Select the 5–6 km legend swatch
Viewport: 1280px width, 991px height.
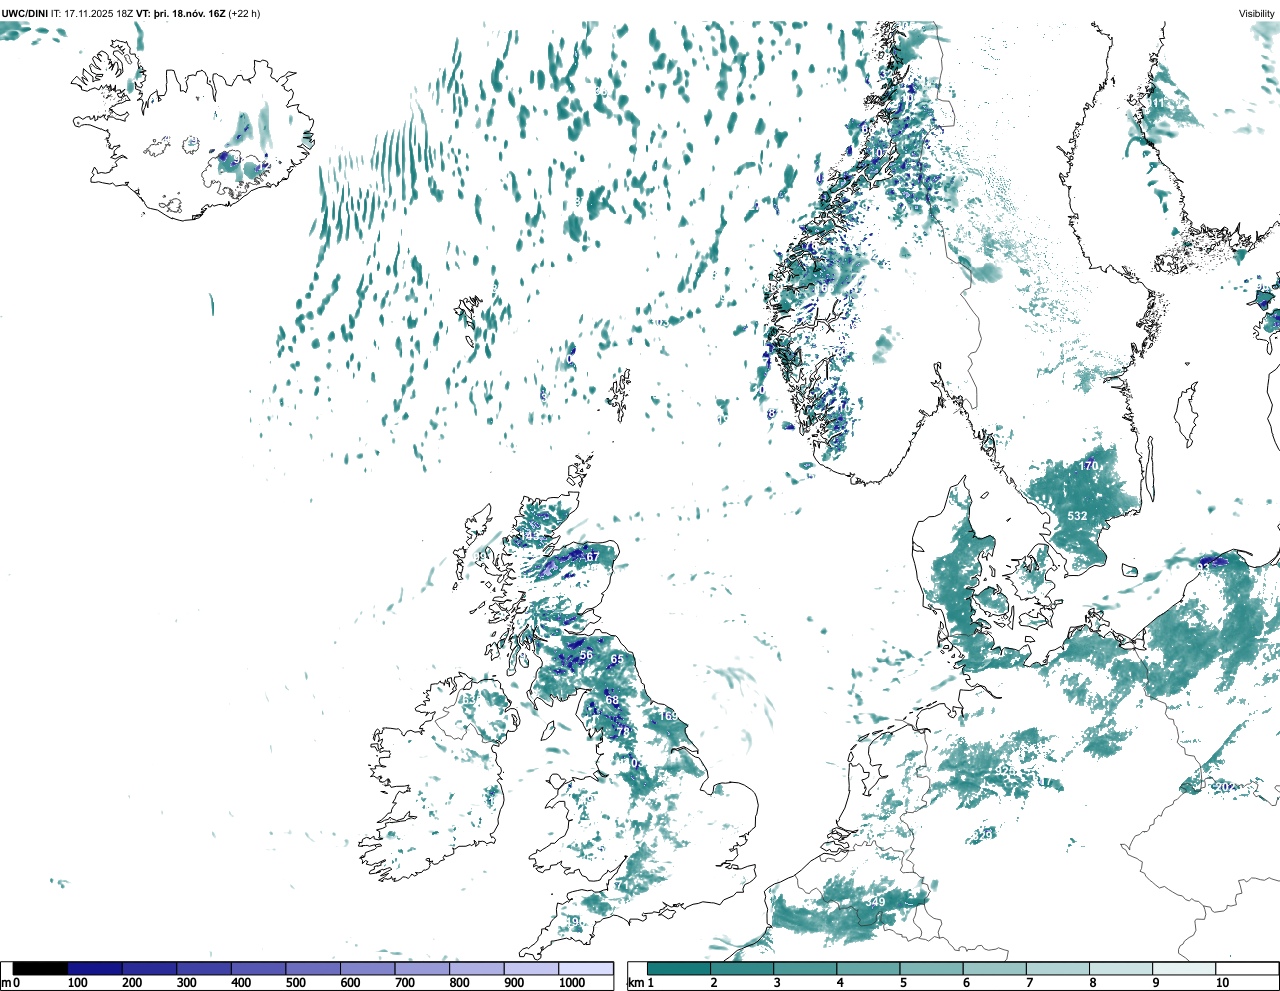(x=931, y=968)
